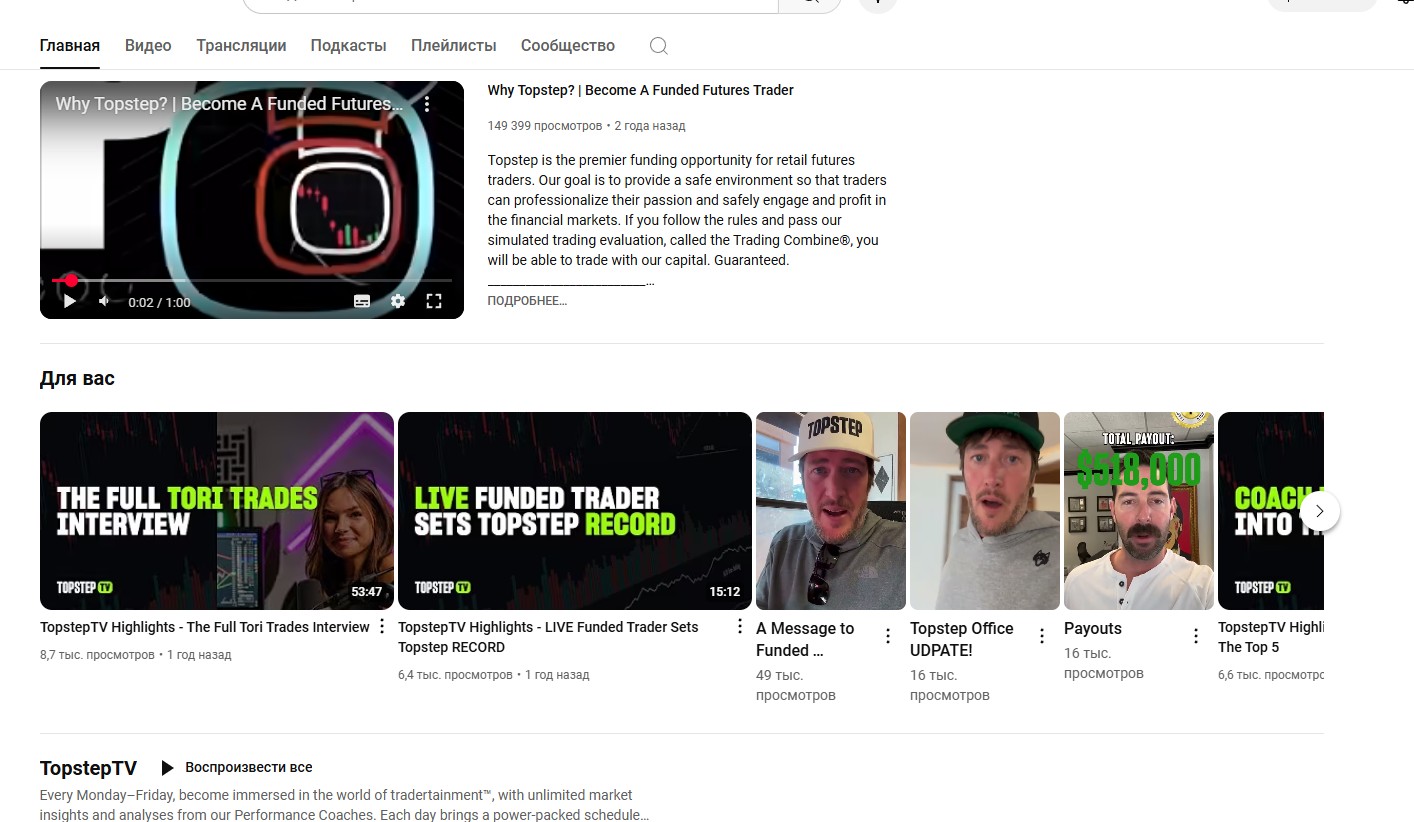Open title TopstepTV Highlights - LIVE Funded Trader Sets
Viewport: 1414px width, 822px height.
(548, 637)
